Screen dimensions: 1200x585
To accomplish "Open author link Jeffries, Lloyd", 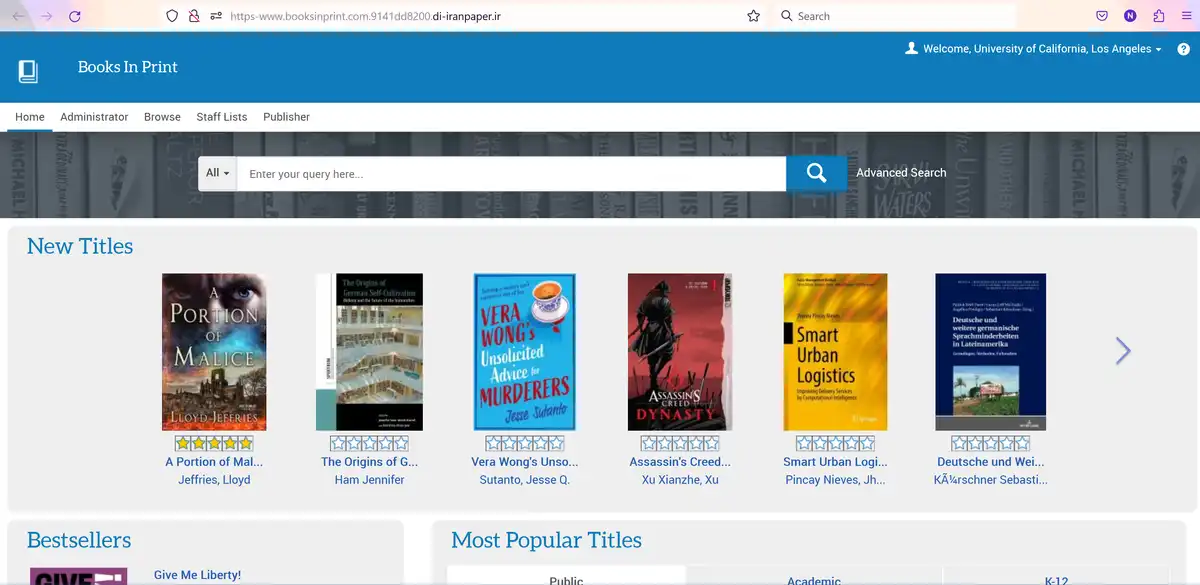I will tap(214, 480).
